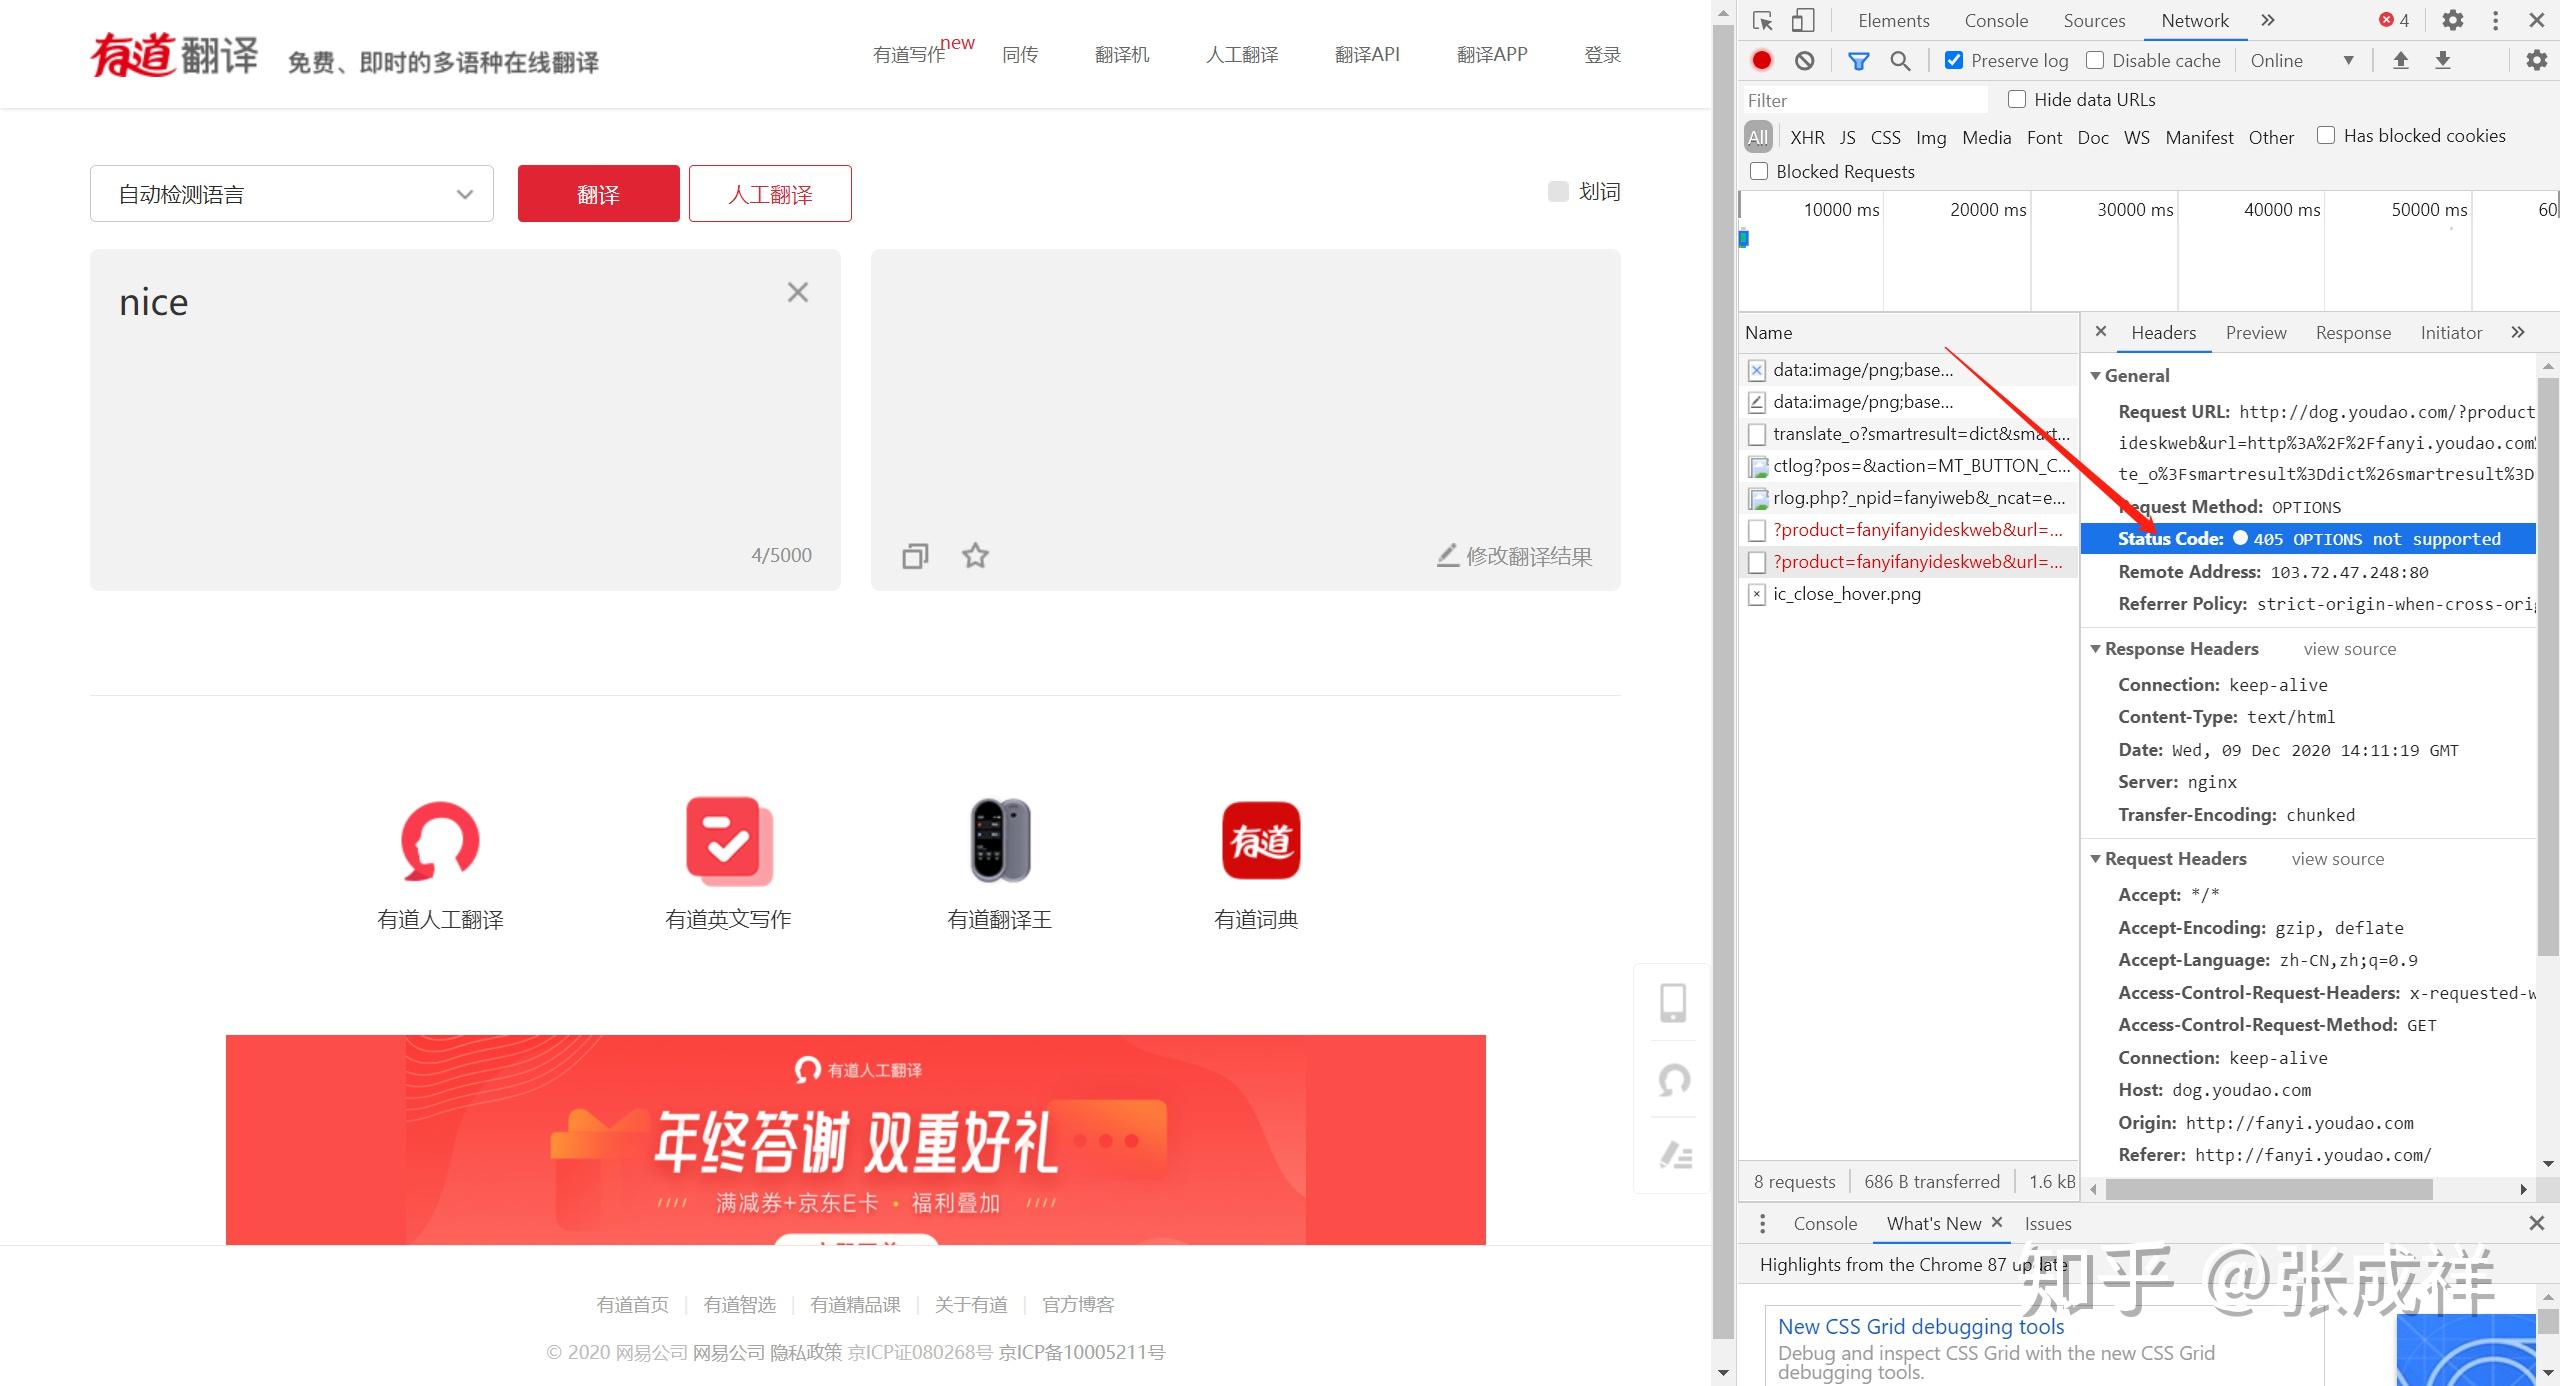The height and width of the screenshot is (1386, 2560).
Task: Click view source for Response Headers
Action: click(2349, 649)
